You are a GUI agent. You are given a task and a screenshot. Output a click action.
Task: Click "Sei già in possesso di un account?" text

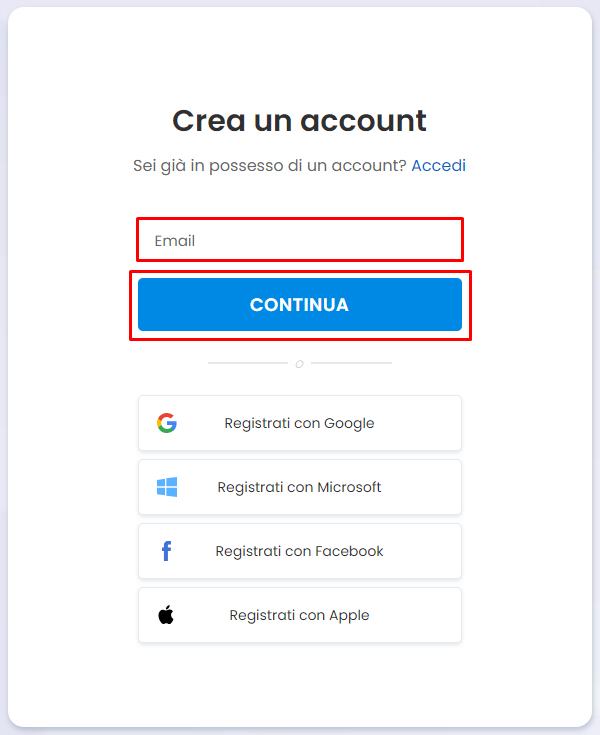pyautogui.click(x=270, y=165)
